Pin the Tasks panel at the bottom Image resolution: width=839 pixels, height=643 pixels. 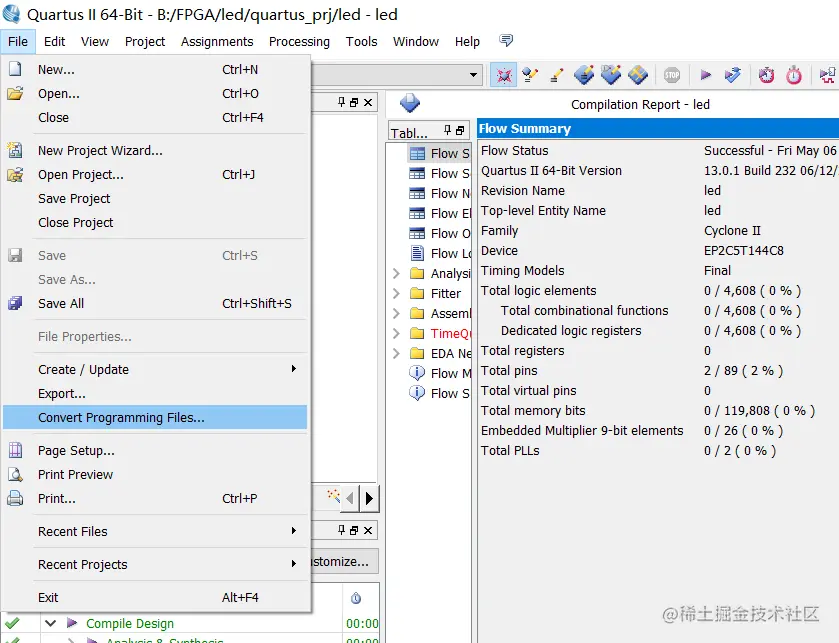[341, 530]
